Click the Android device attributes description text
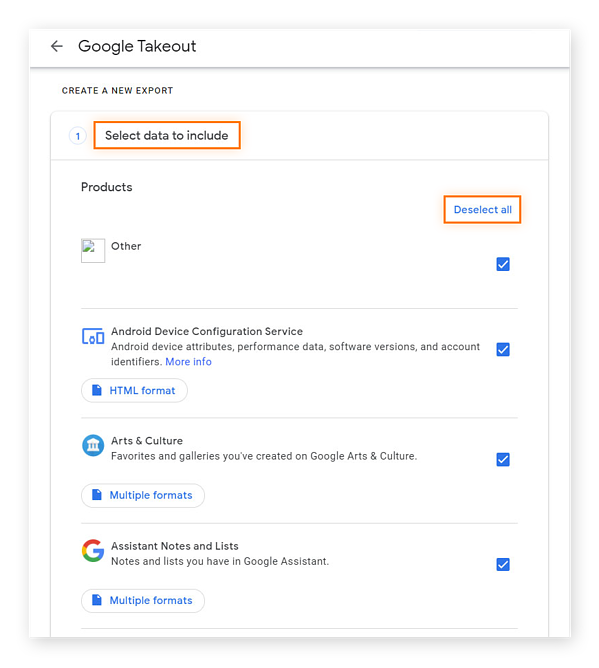 coord(295,354)
